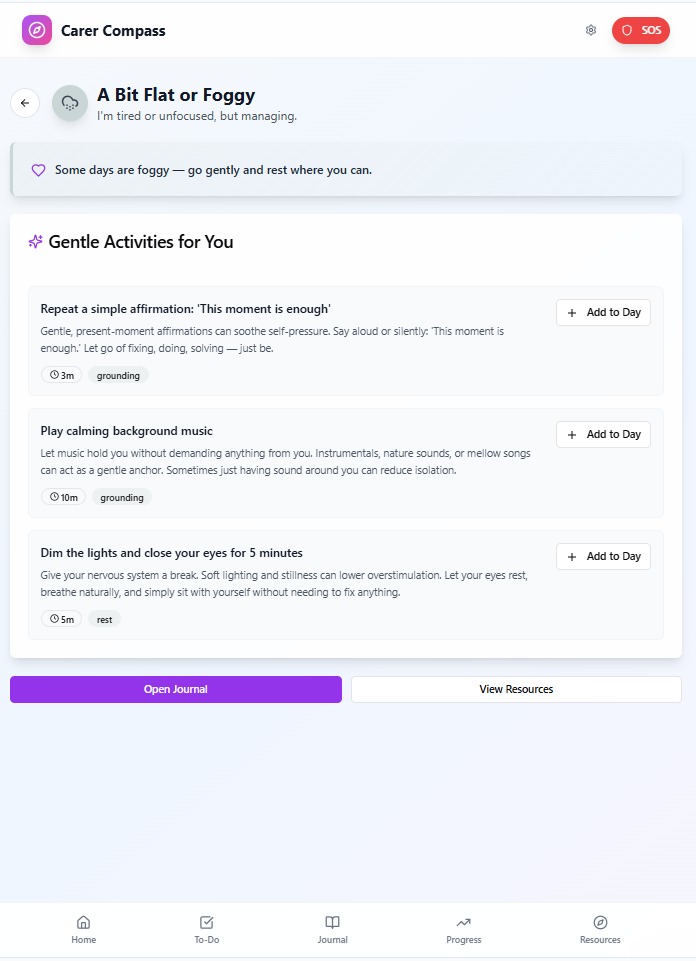Screen dimensions: 696x961
Task: Click the 3m duration tag
Action: pyautogui.click(x=62, y=375)
